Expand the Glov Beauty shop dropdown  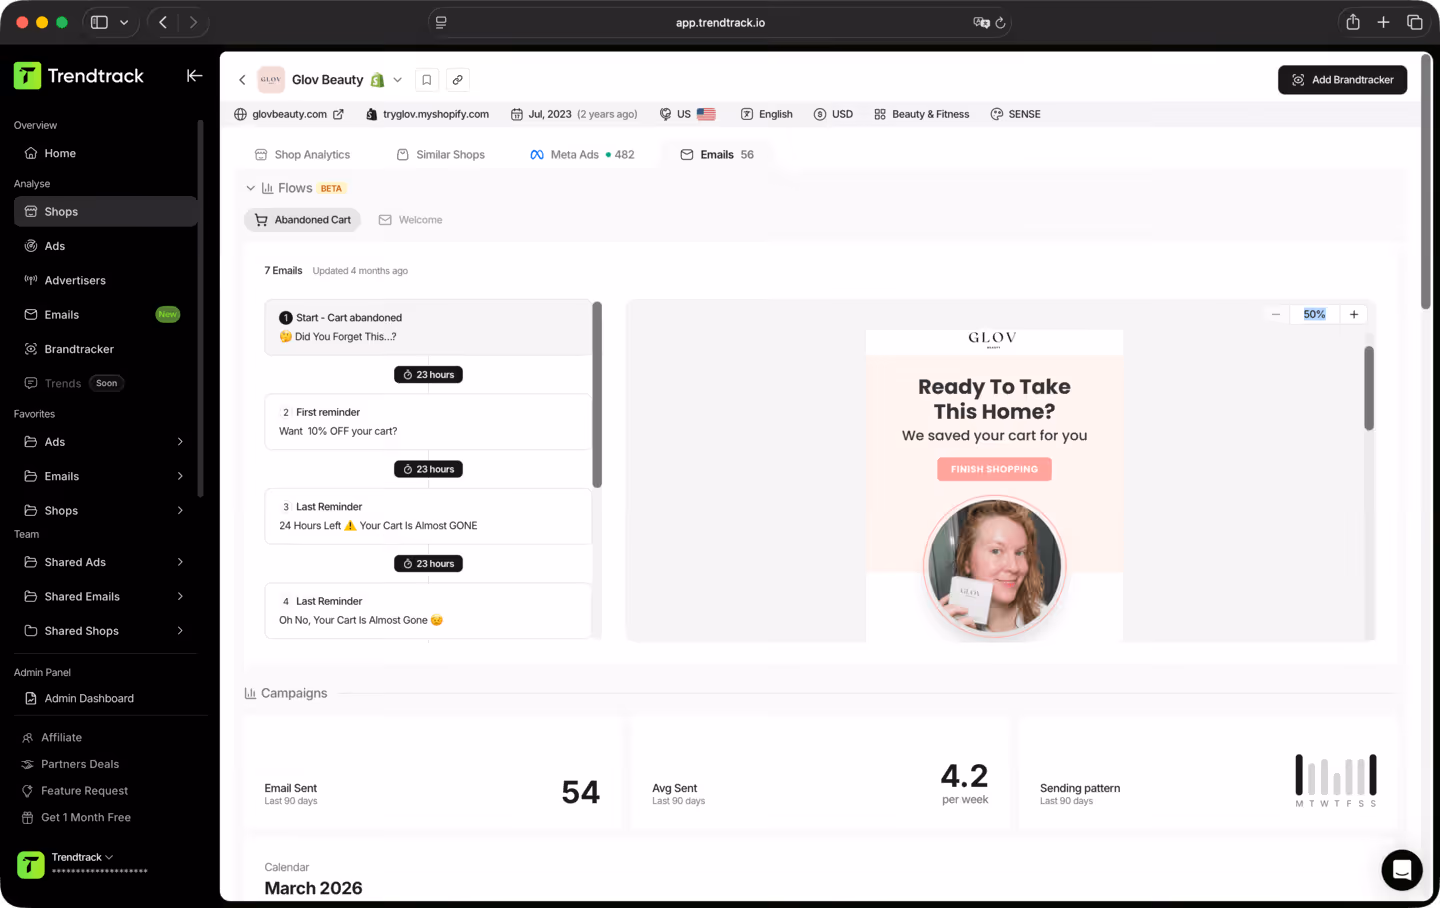398,79
